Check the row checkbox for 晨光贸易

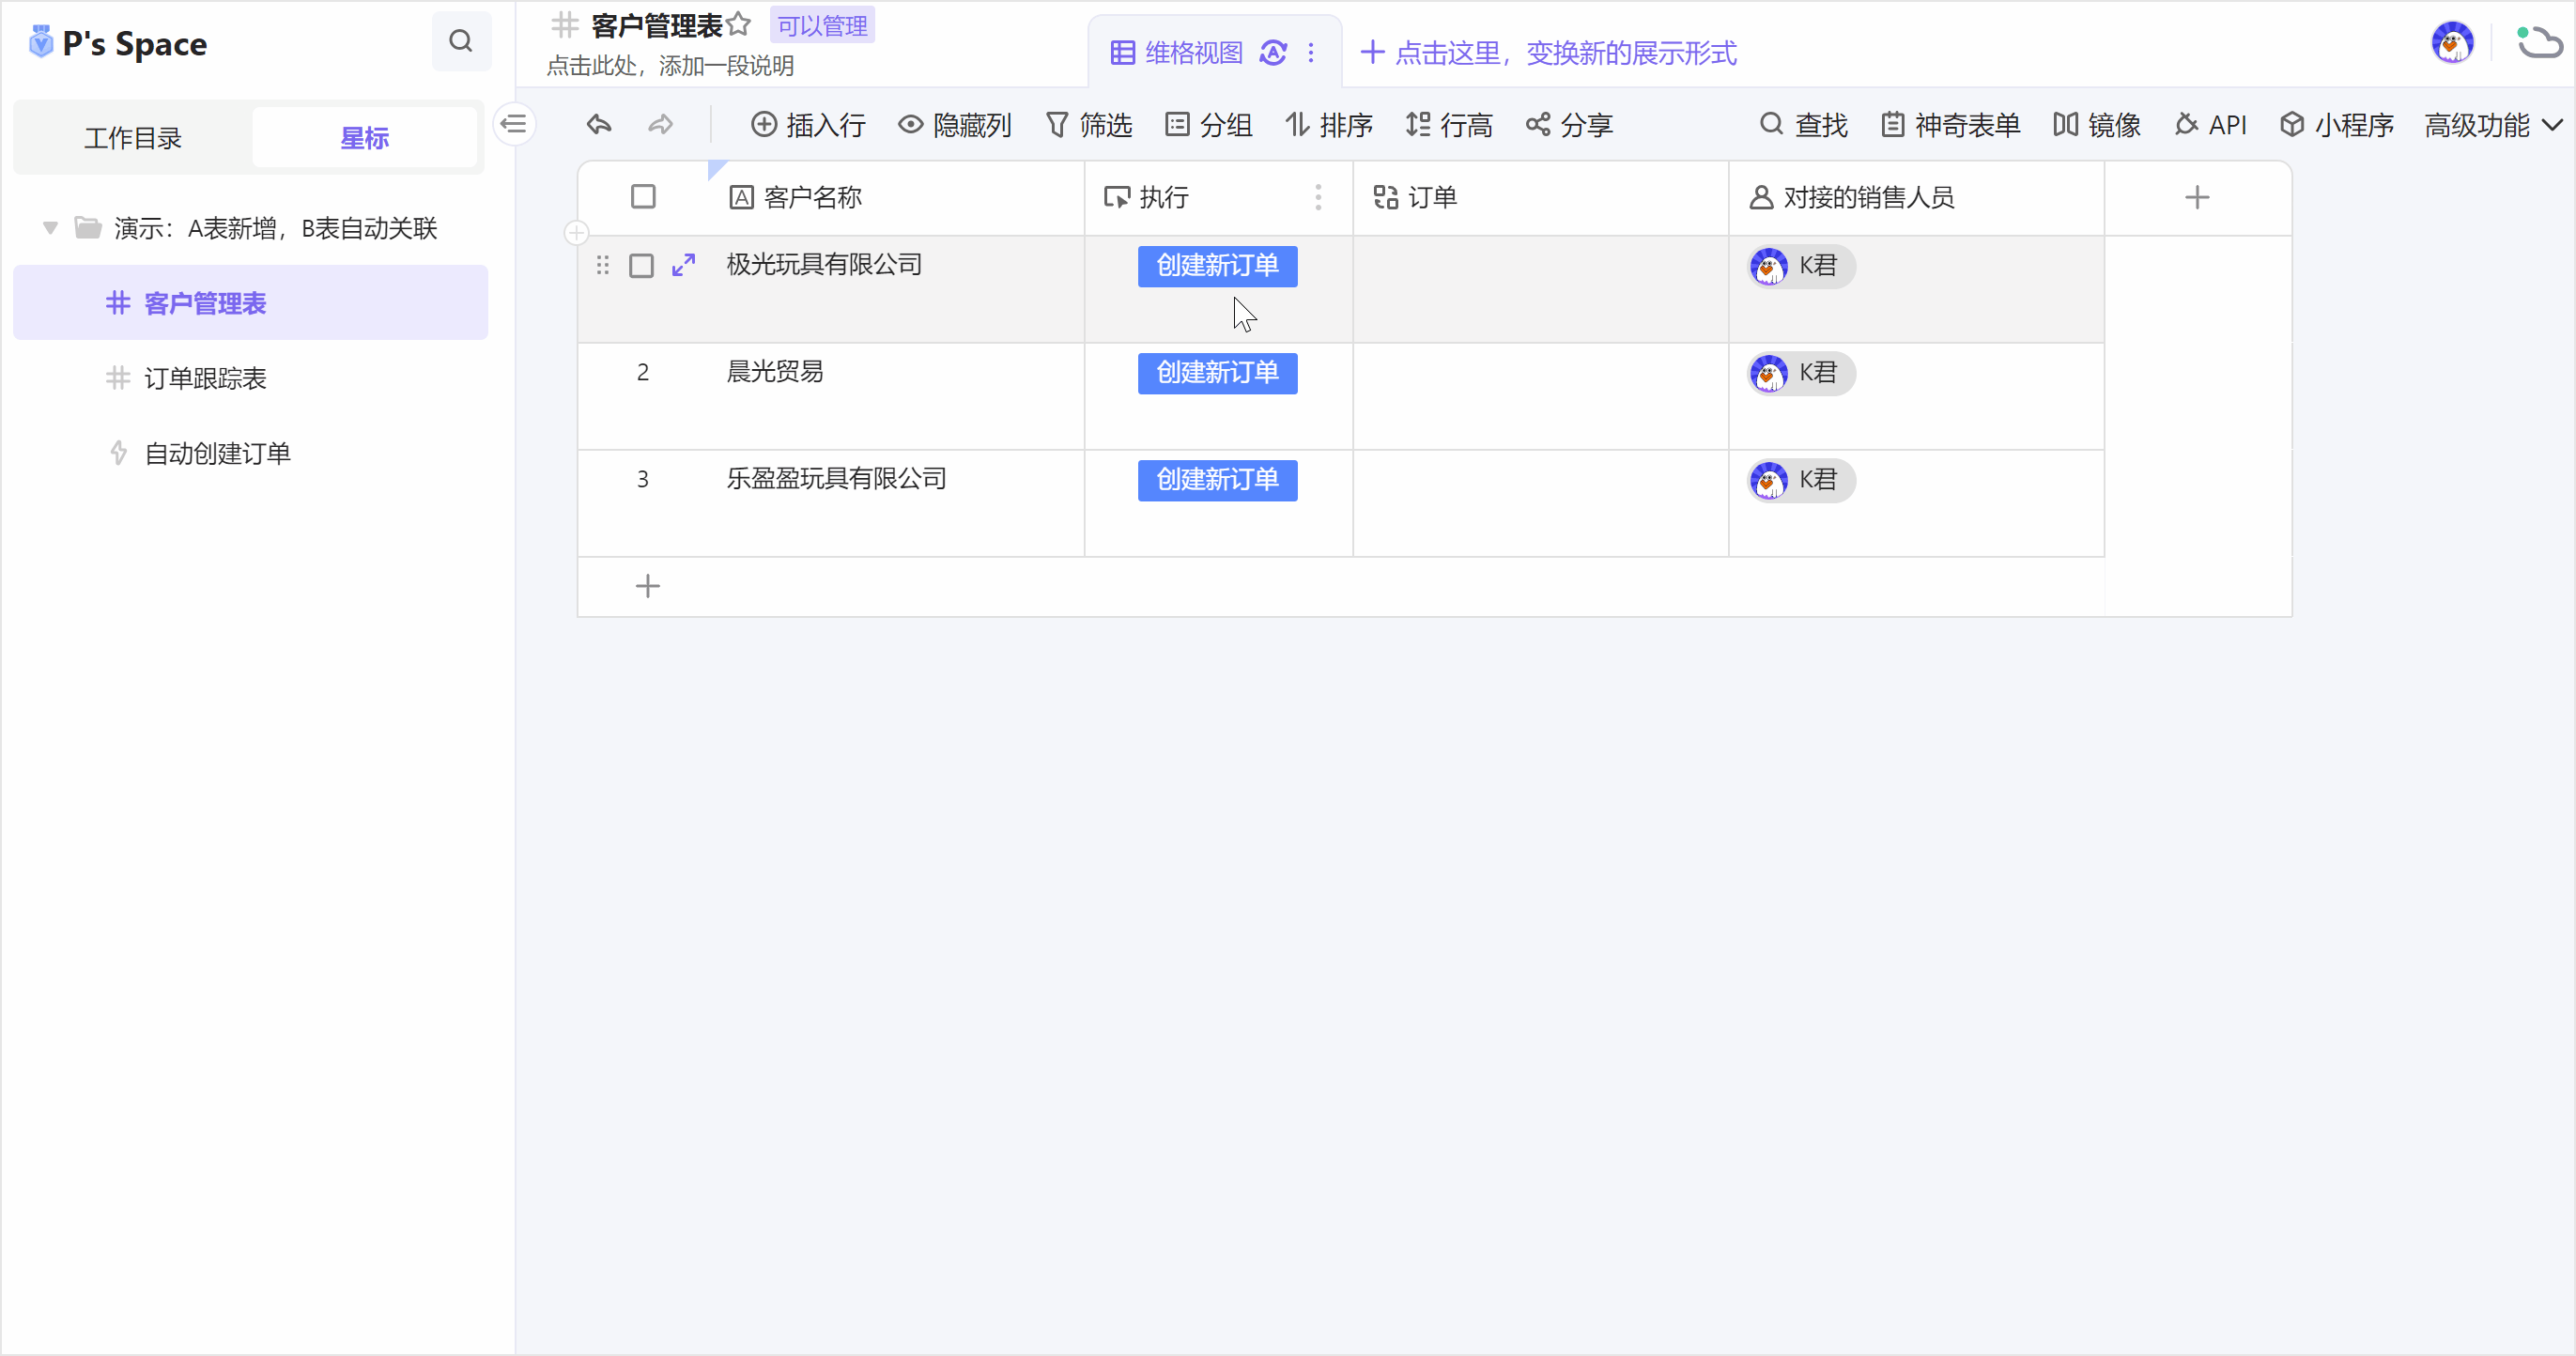(x=642, y=373)
